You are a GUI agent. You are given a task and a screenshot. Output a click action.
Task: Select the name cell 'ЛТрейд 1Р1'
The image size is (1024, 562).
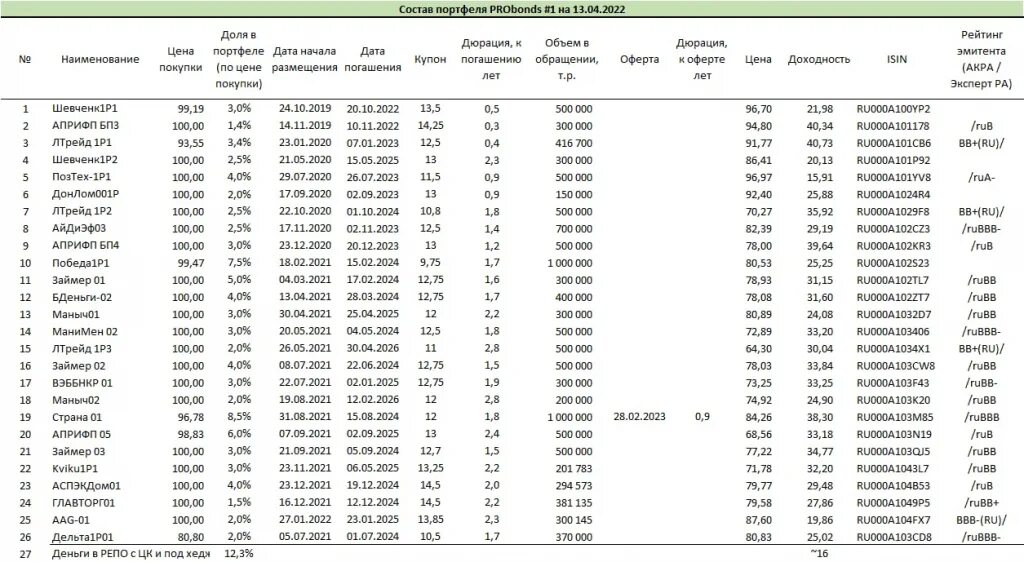click(82, 142)
